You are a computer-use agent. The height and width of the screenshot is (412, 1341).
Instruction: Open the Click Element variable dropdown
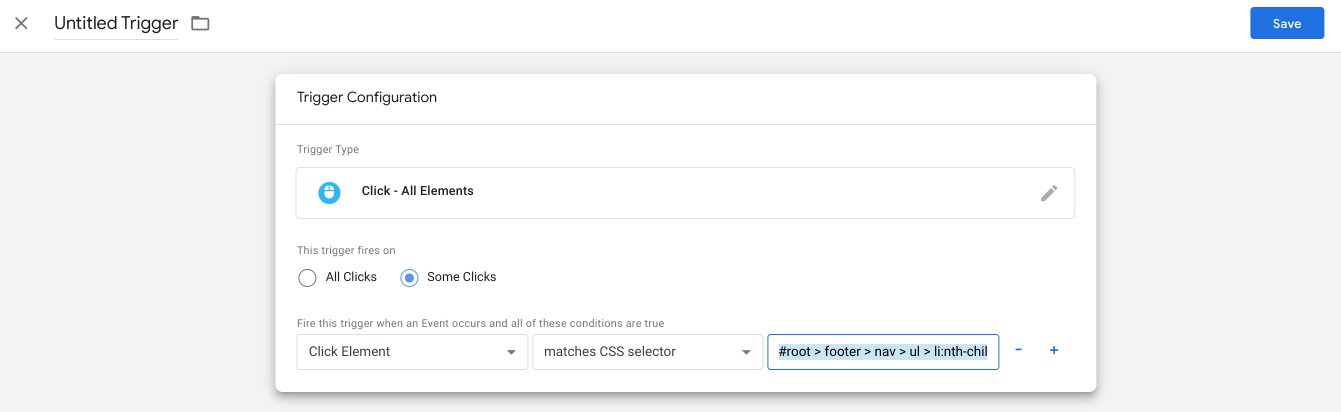click(x=400, y=352)
